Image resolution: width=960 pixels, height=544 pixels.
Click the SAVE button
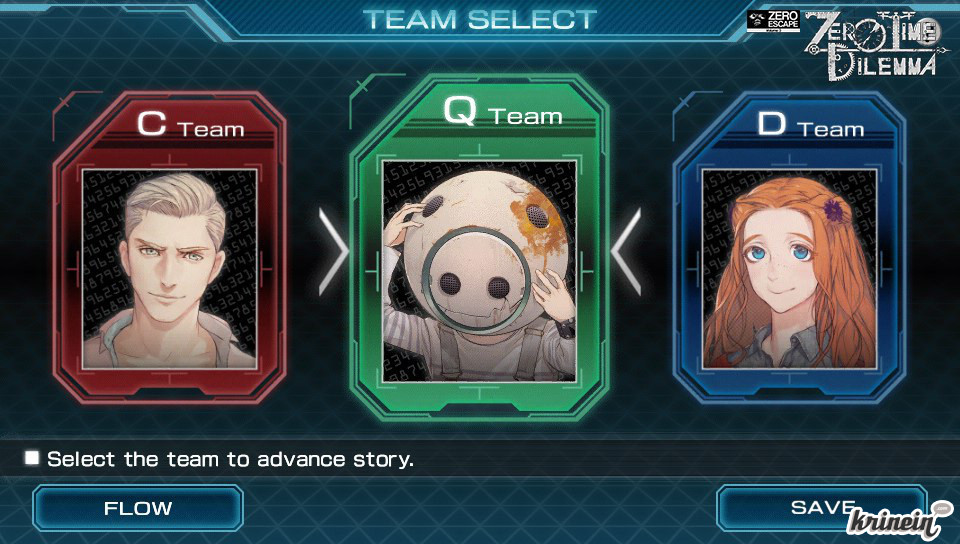[x=821, y=508]
